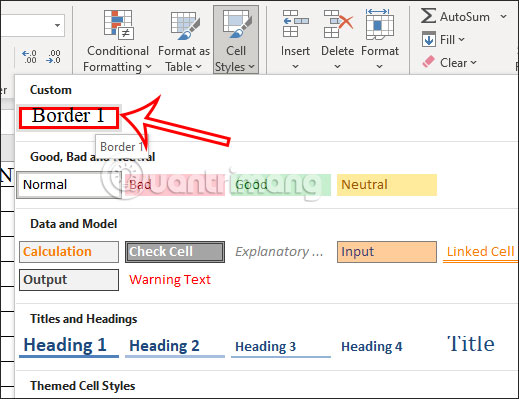This screenshot has height=399, width=519.
Task: Click the Increase Decimal icon
Action: (29, 57)
